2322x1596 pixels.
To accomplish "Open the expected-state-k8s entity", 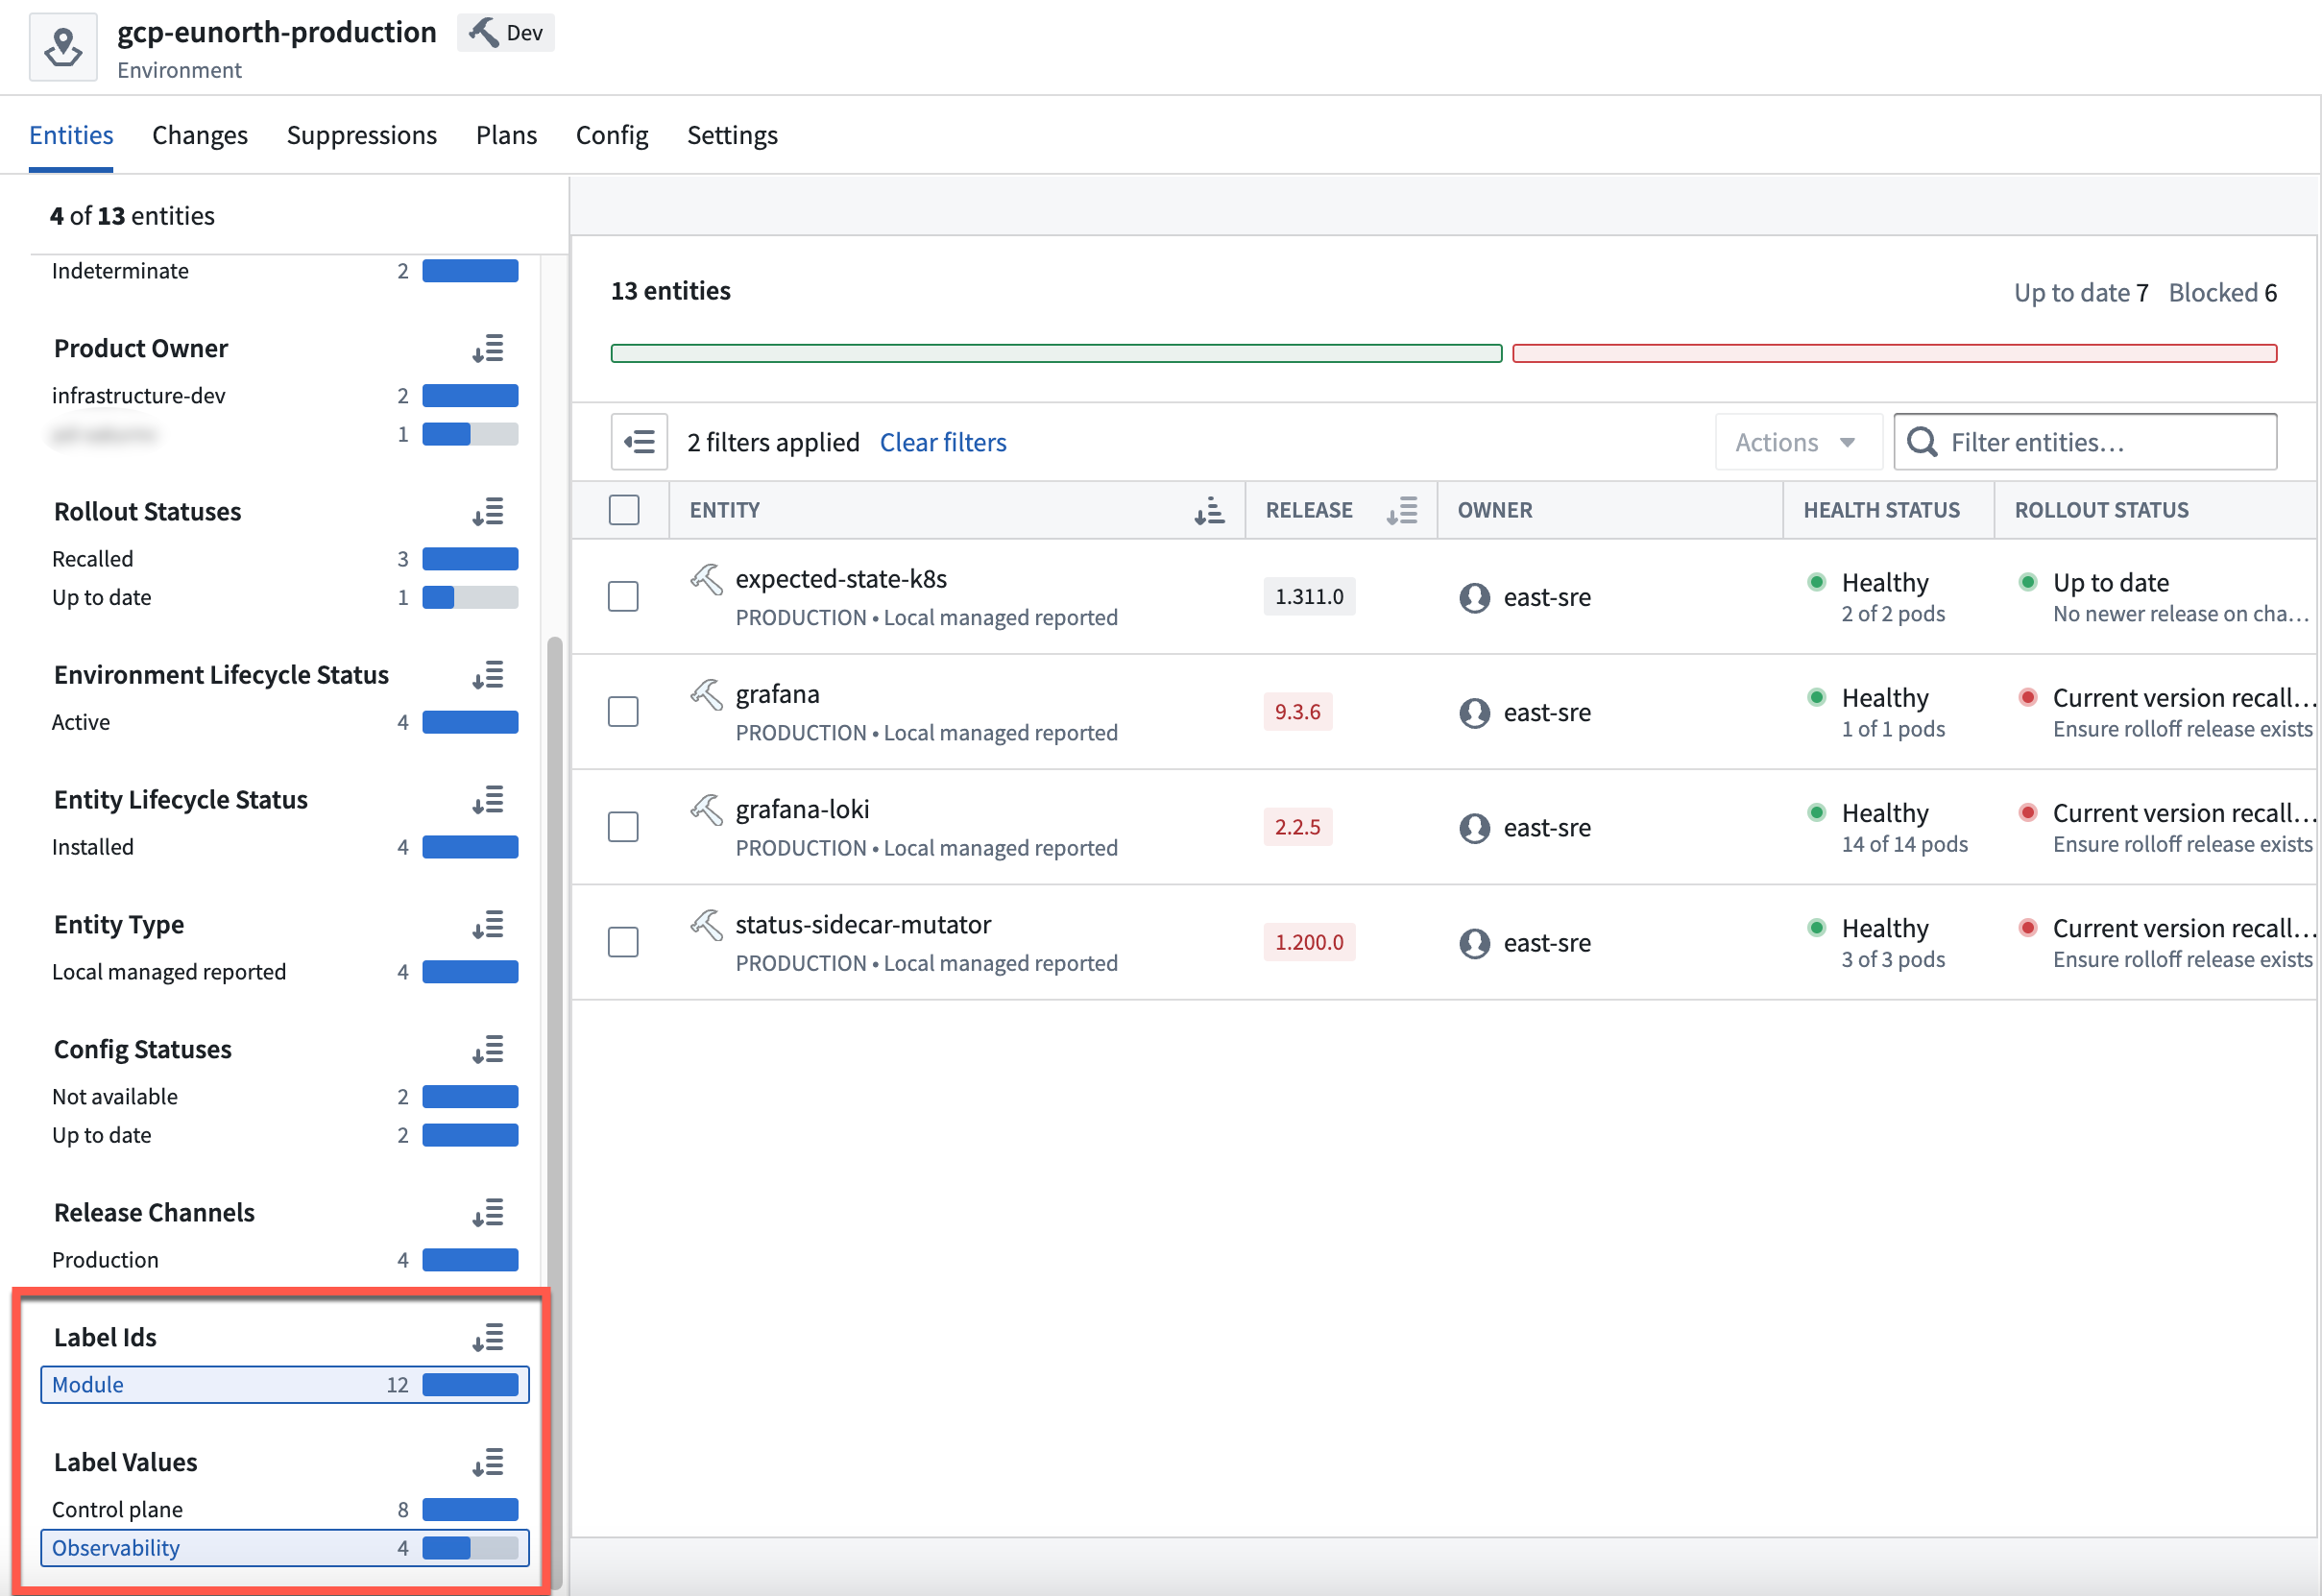I will (x=841, y=579).
